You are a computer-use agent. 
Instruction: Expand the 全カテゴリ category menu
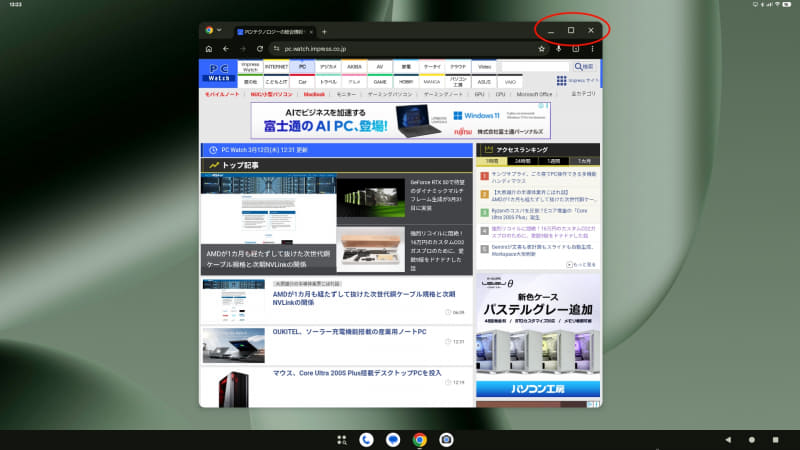point(583,94)
